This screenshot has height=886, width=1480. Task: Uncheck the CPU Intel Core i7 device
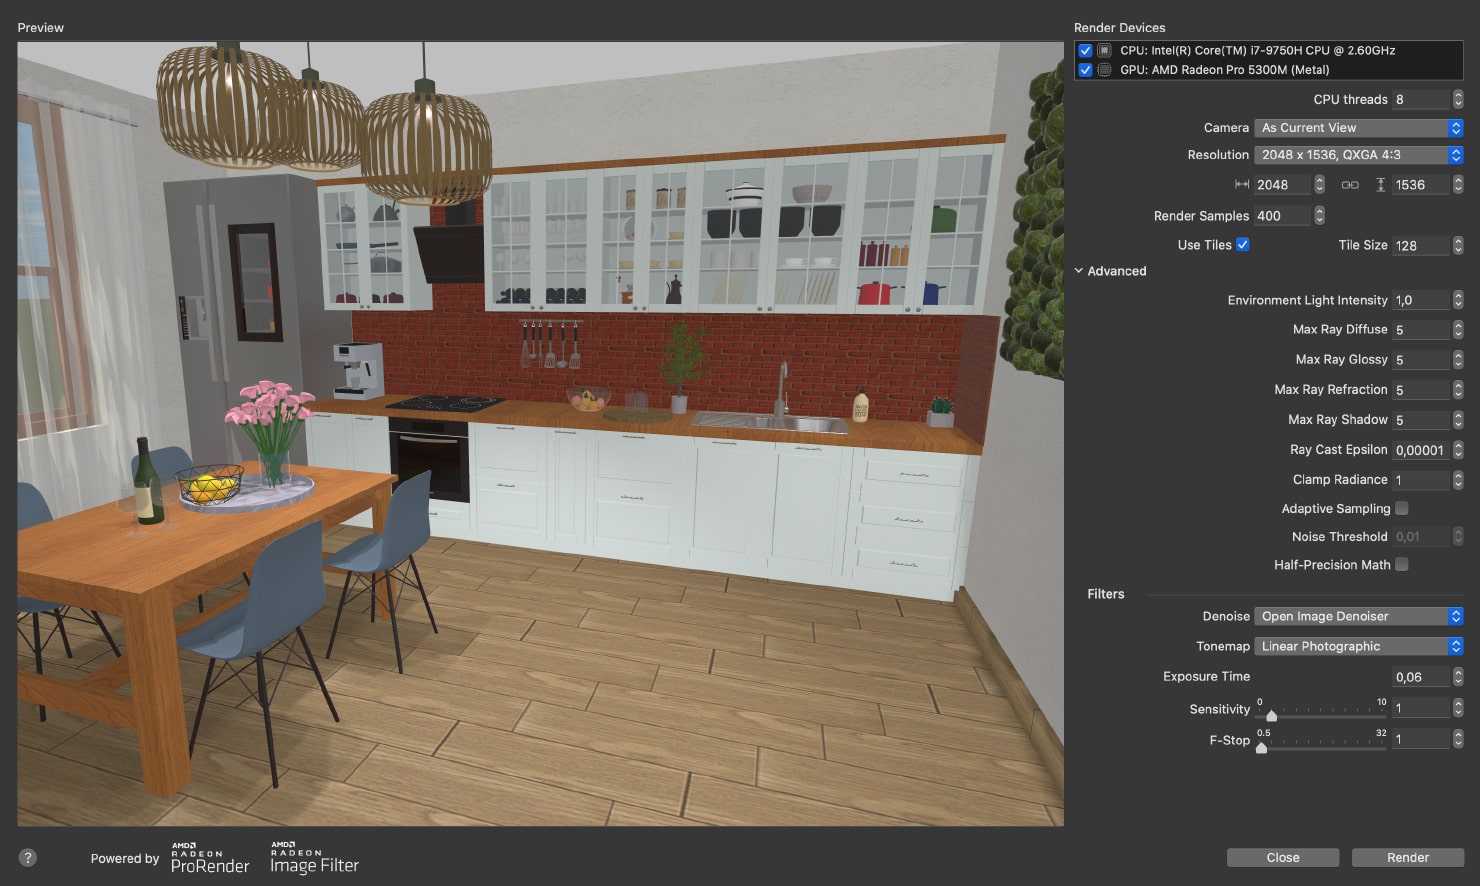pyautogui.click(x=1085, y=50)
